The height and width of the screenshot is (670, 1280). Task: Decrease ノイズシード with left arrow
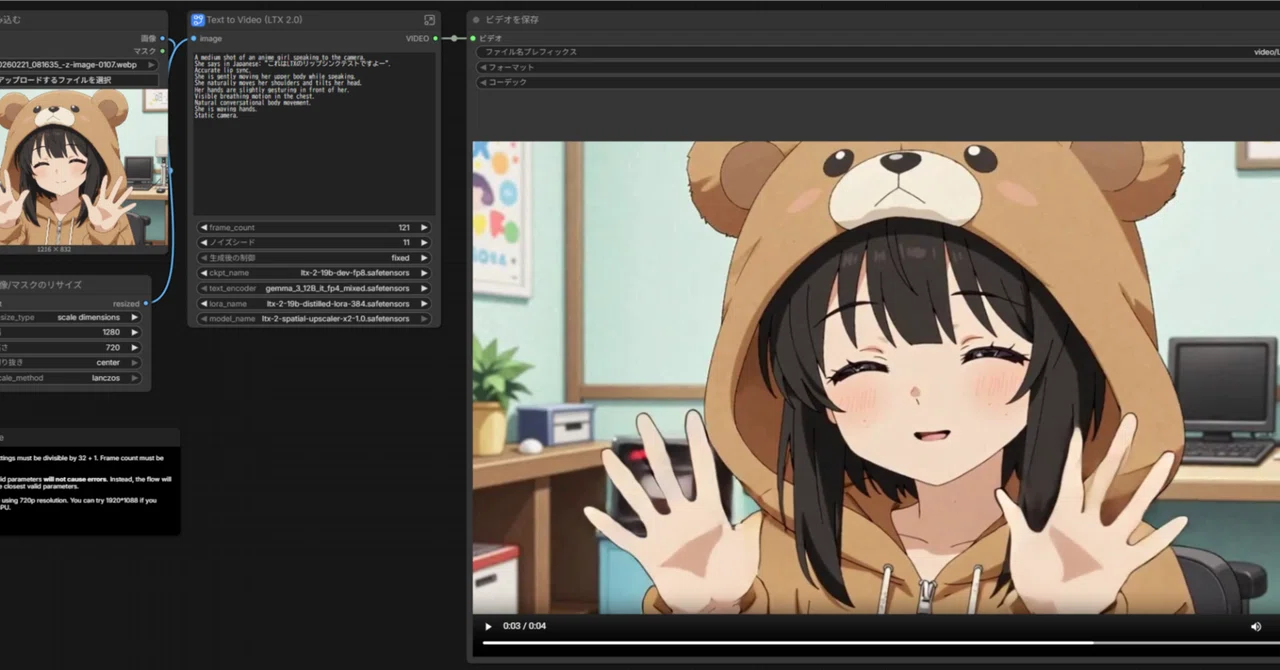(x=203, y=243)
